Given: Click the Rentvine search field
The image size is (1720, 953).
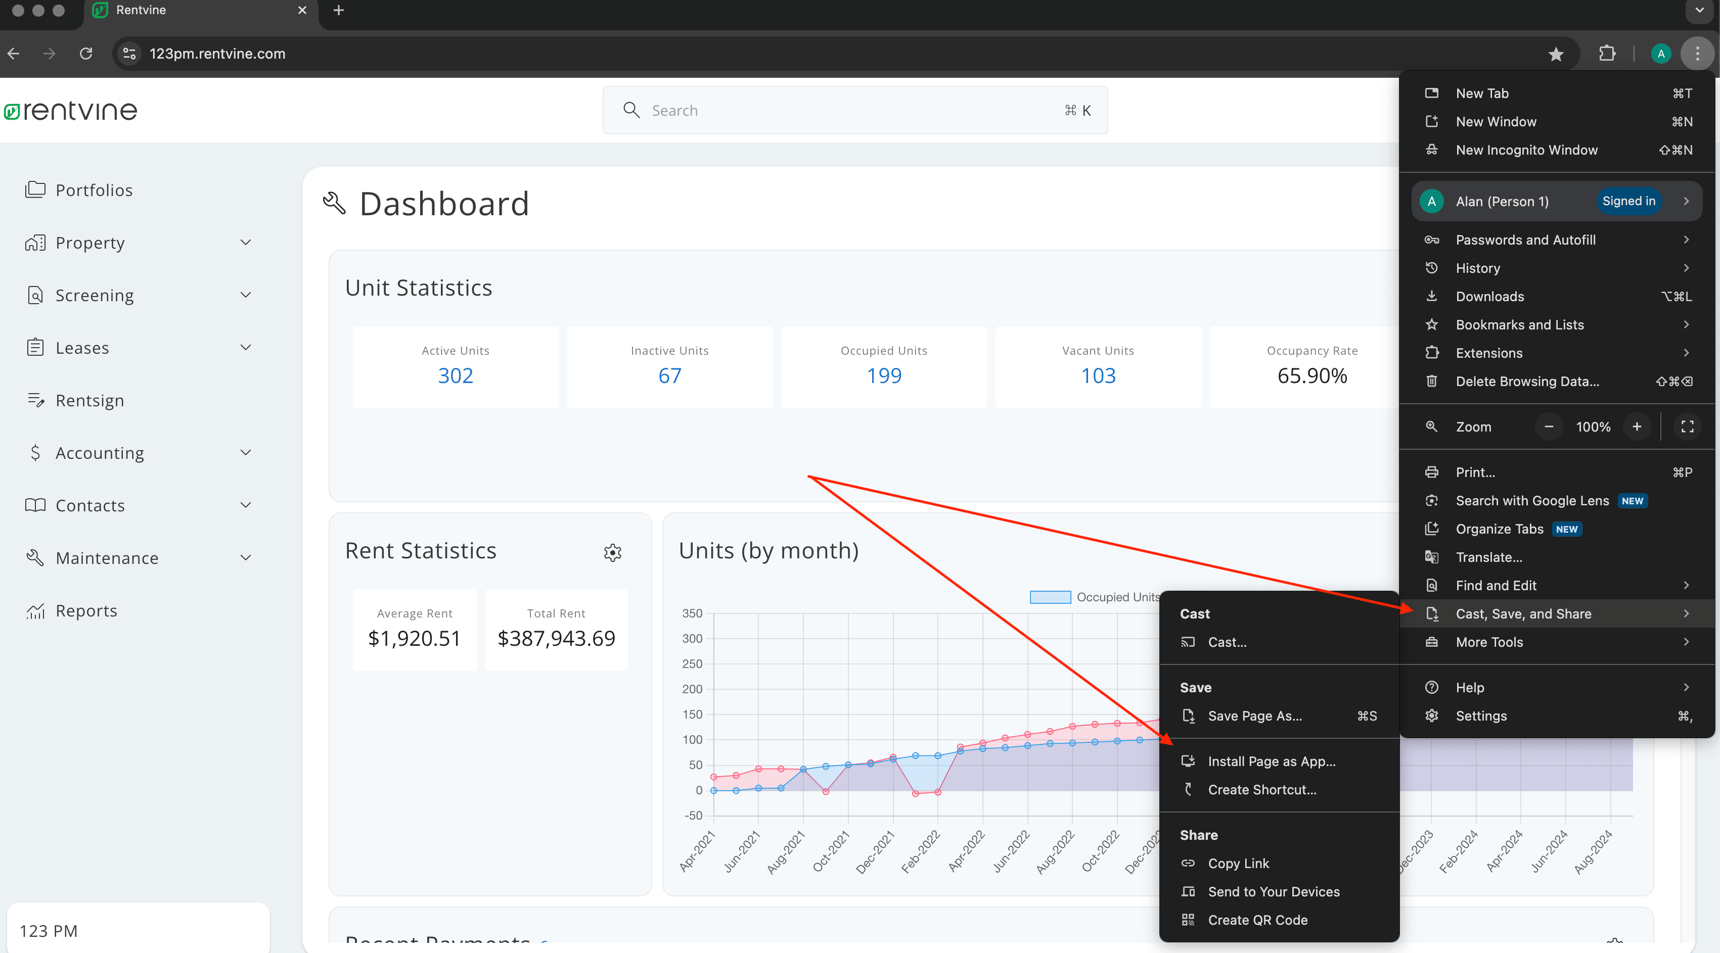Looking at the screenshot, I should click(854, 110).
